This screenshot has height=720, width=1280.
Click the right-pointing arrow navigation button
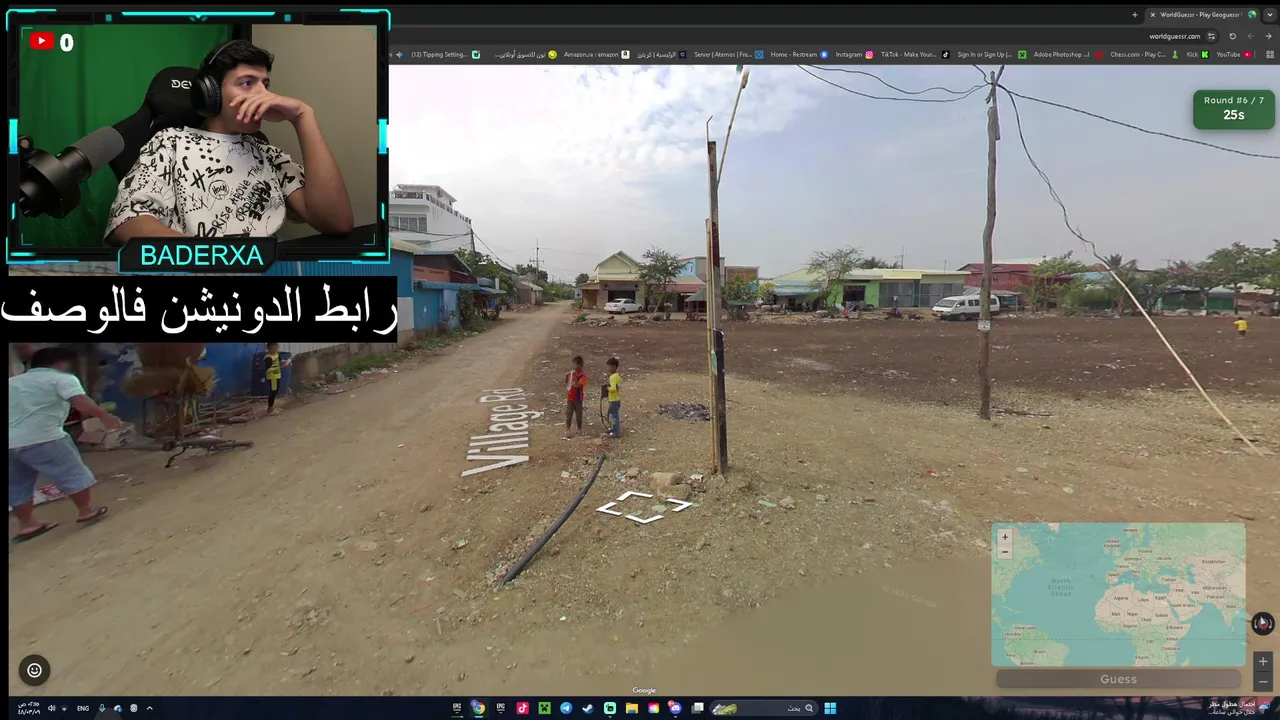[1268, 36]
